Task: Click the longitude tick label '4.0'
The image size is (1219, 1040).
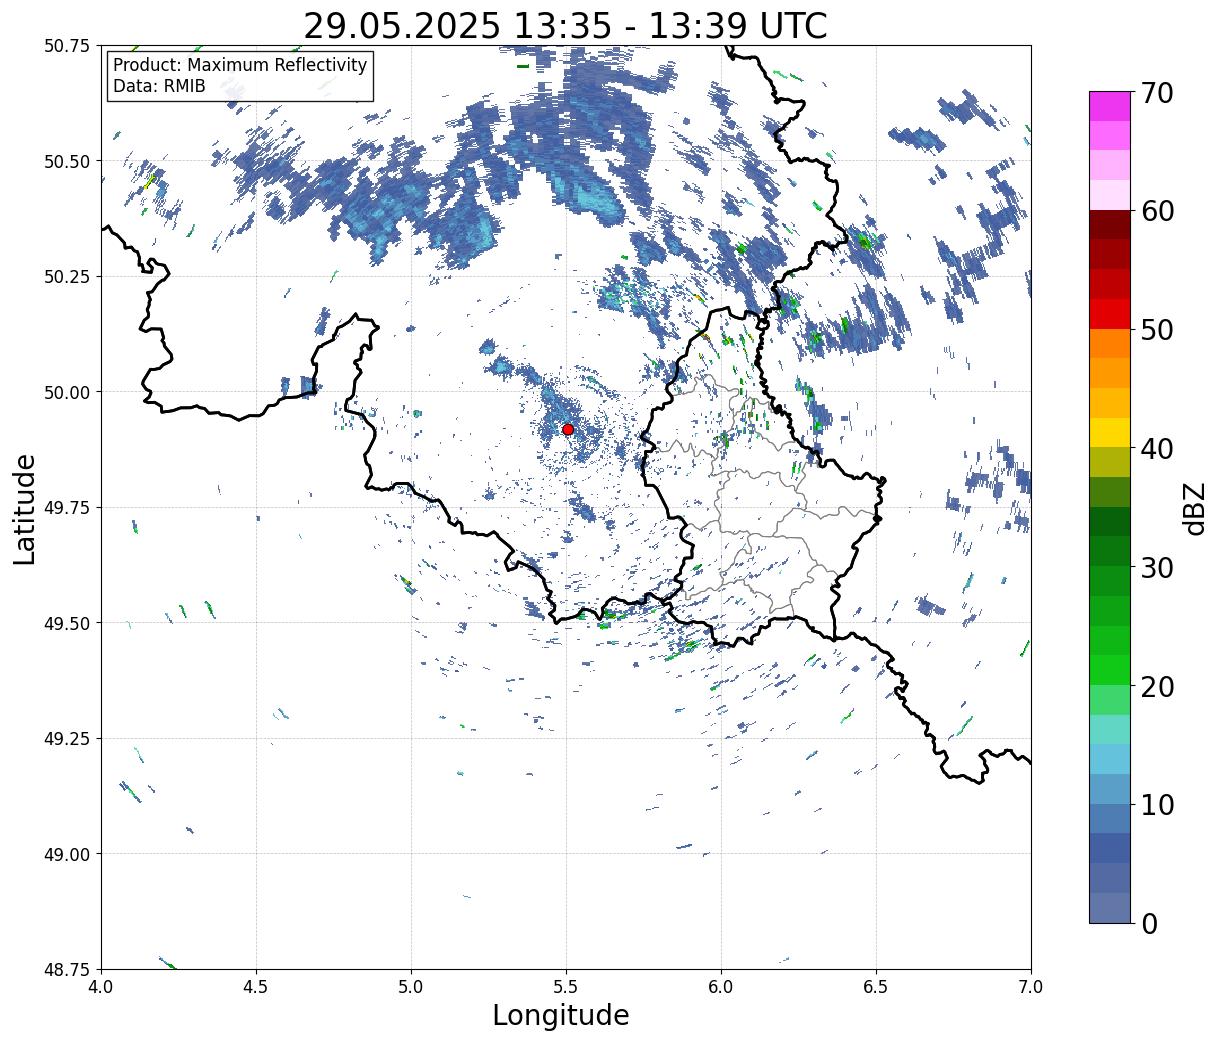Action: (101, 986)
